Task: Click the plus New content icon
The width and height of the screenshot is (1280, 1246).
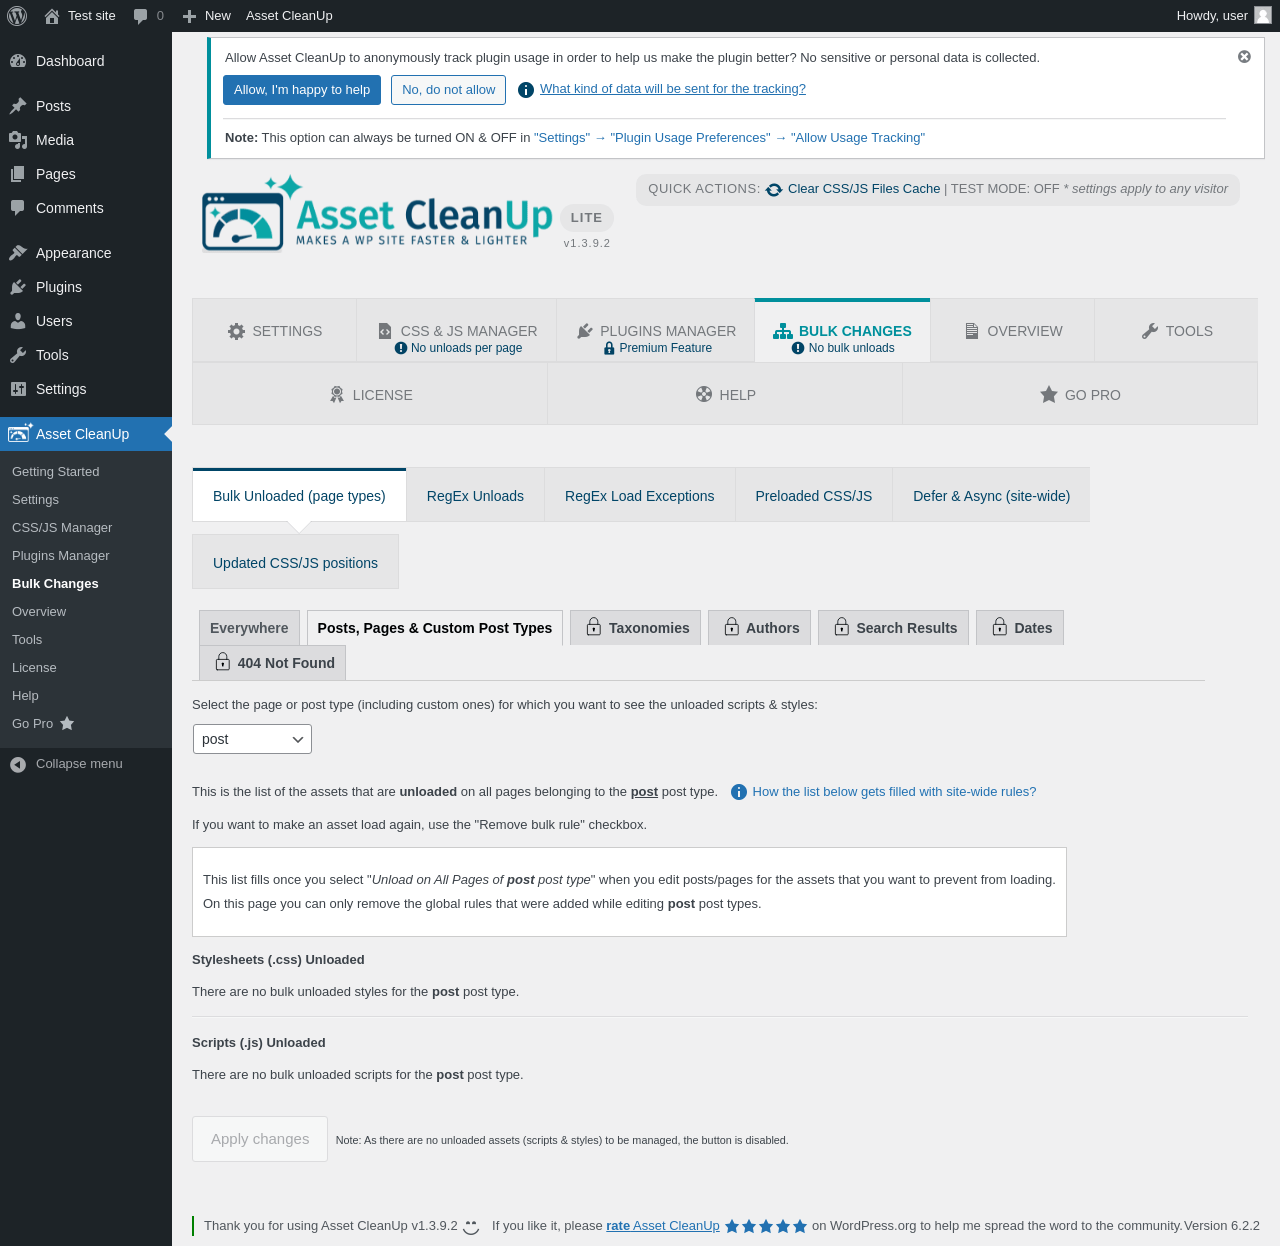Action: pos(189,16)
